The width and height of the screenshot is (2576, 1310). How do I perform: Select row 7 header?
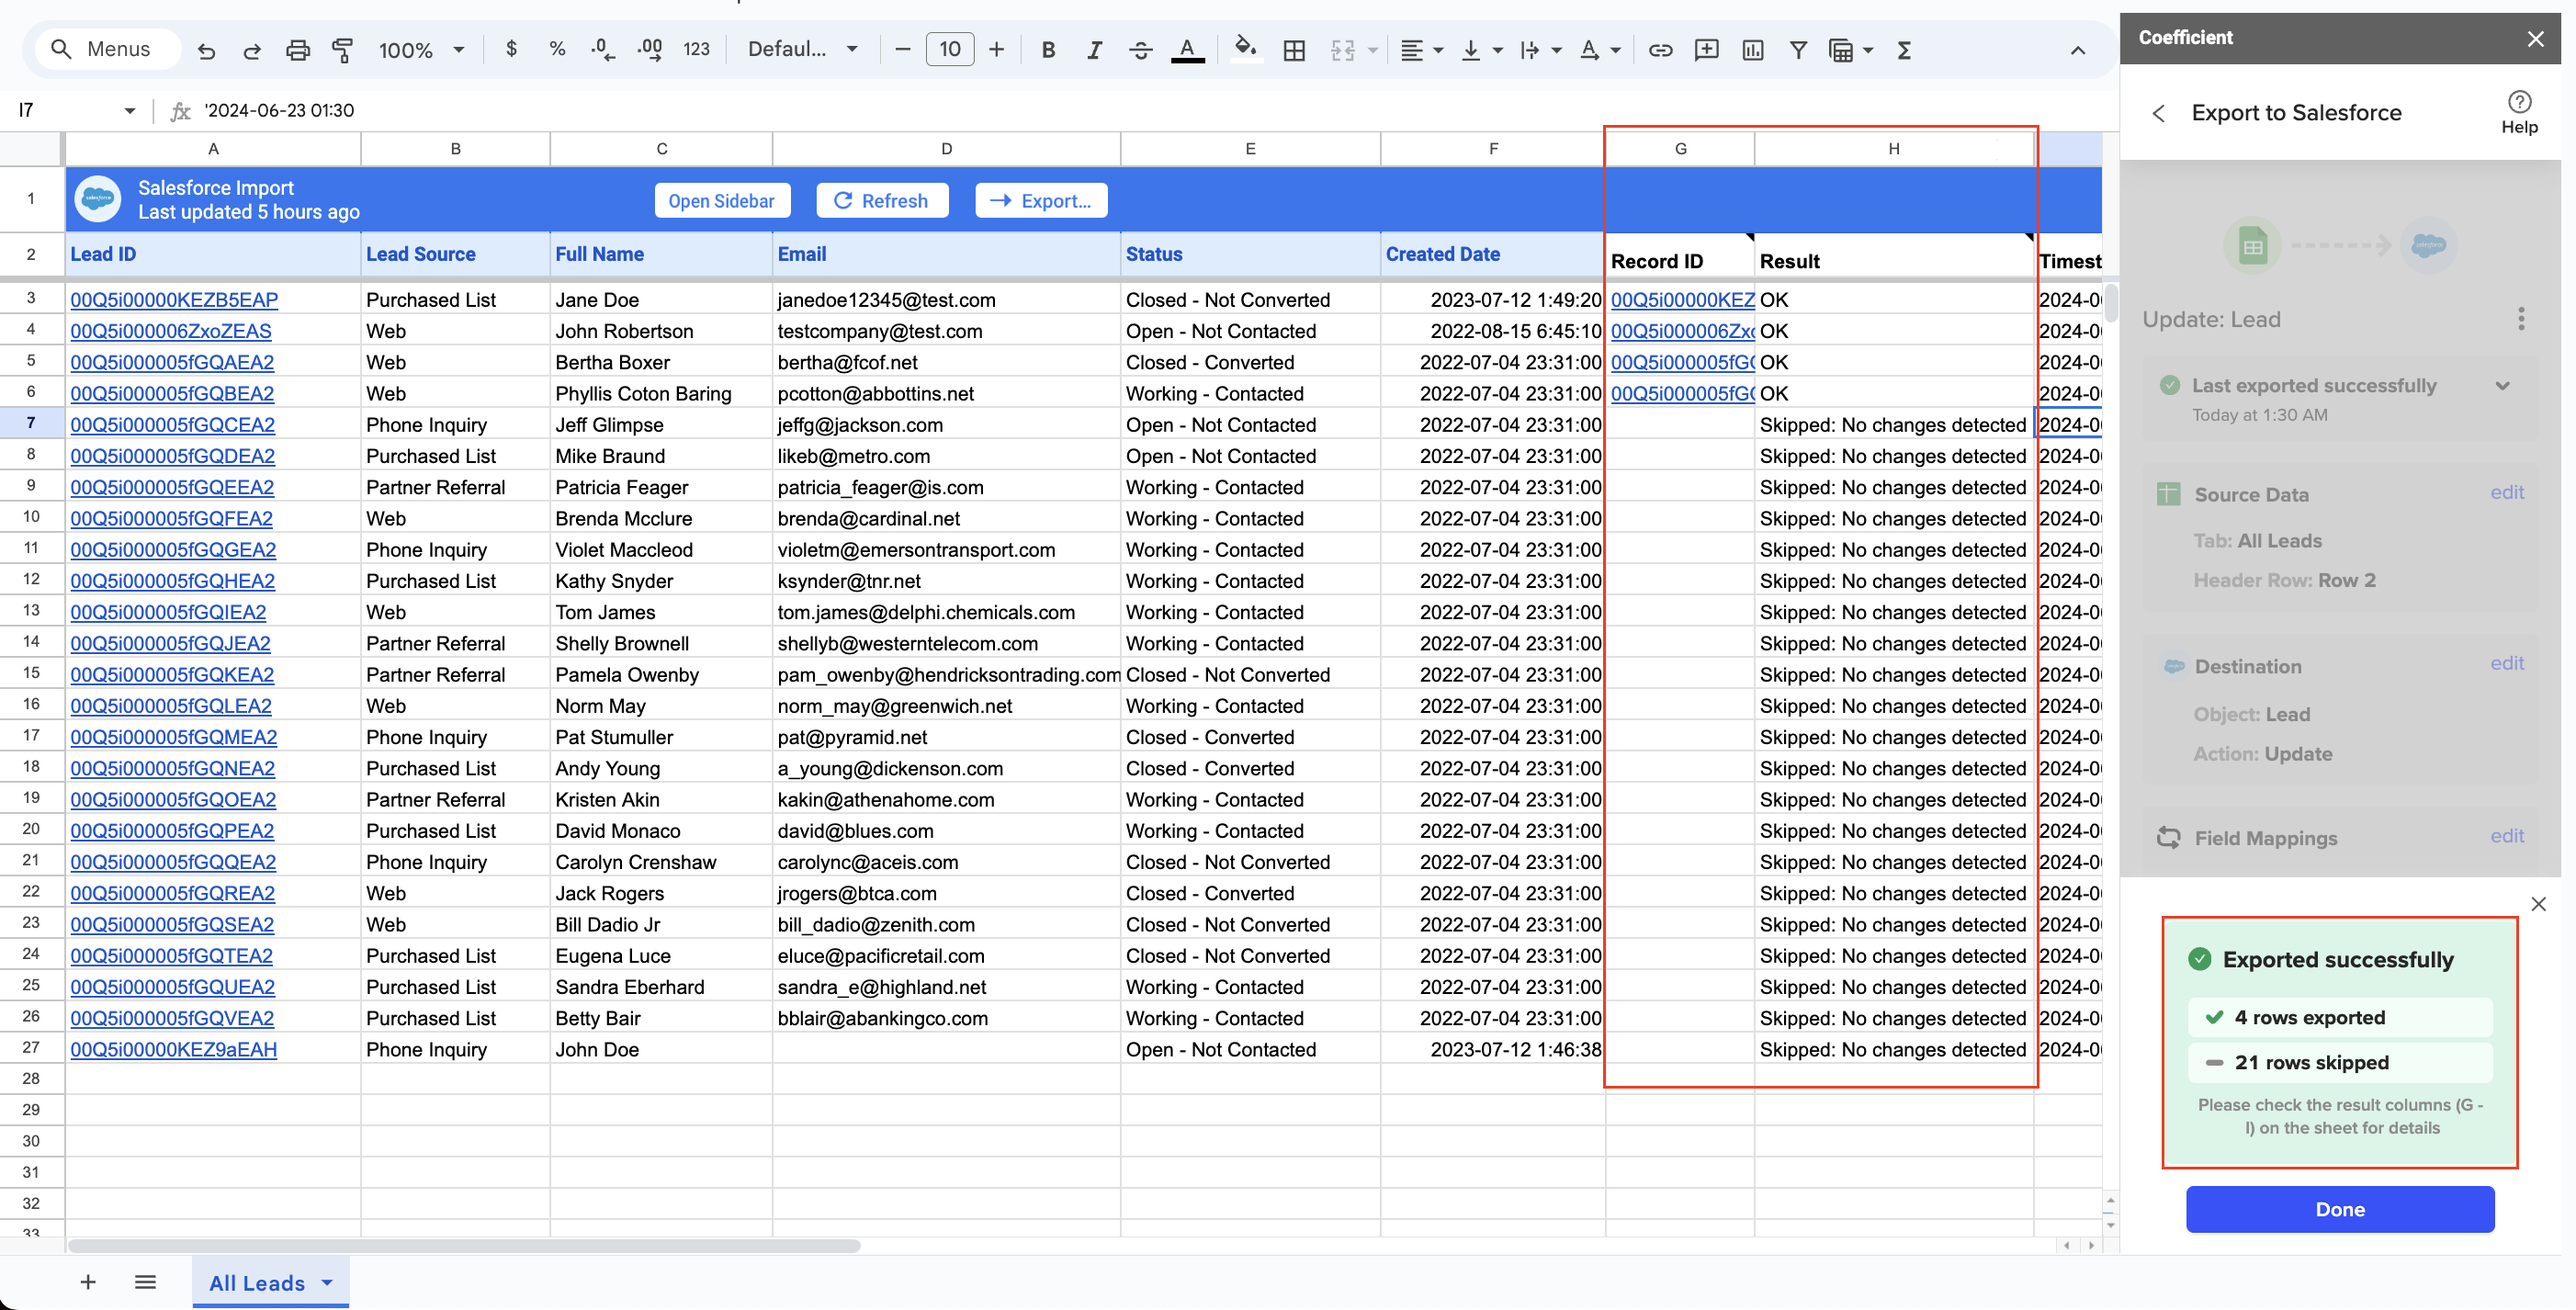31,424
